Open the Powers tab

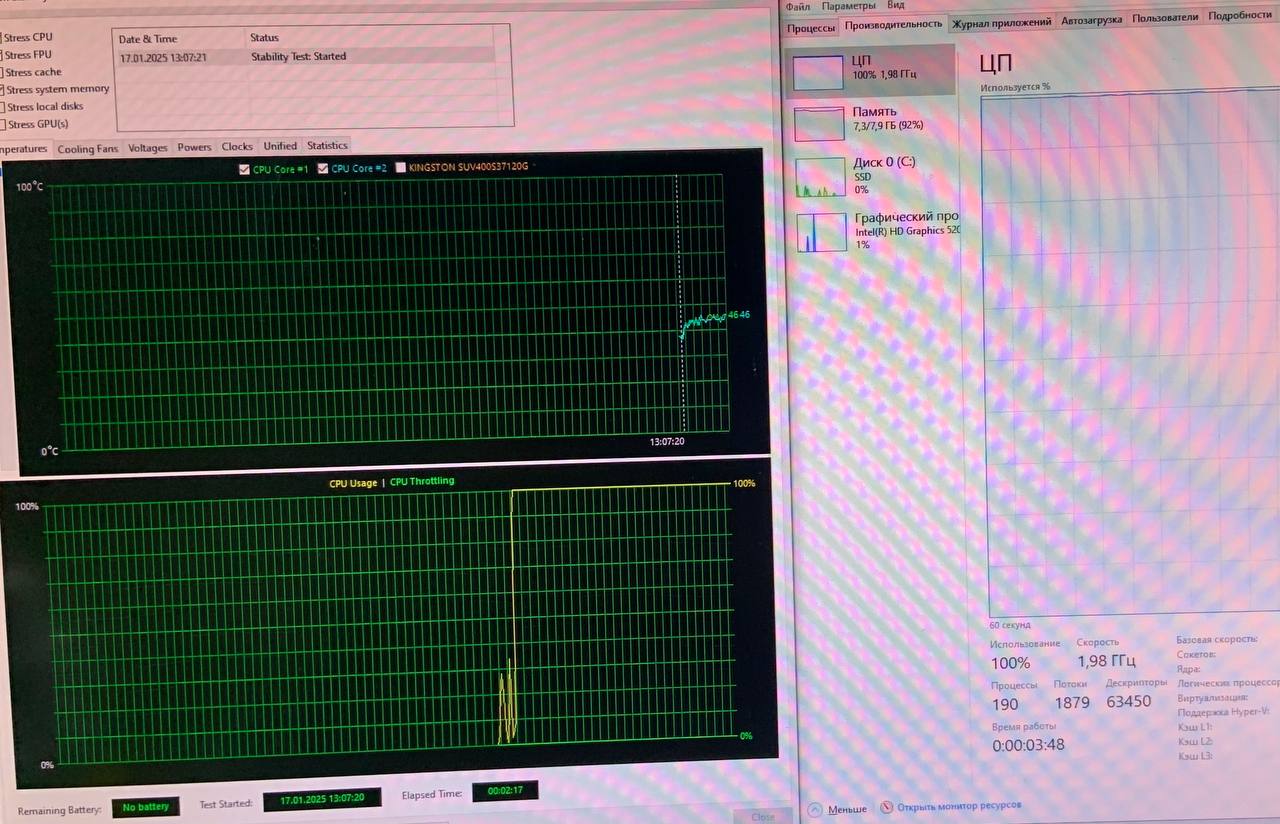tap(194, 147)
